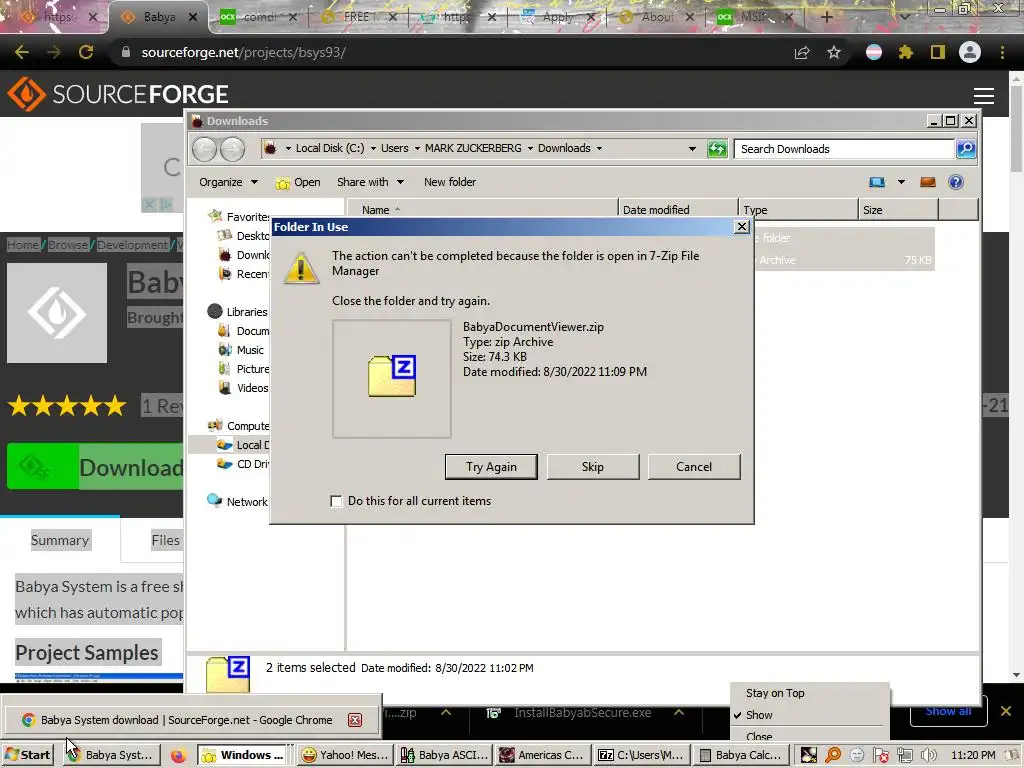Image resolution: width=1024 pixels, height=768 pixels.
Task: Reload the SourceForge page in Chrome
Action: coord(86,52)
